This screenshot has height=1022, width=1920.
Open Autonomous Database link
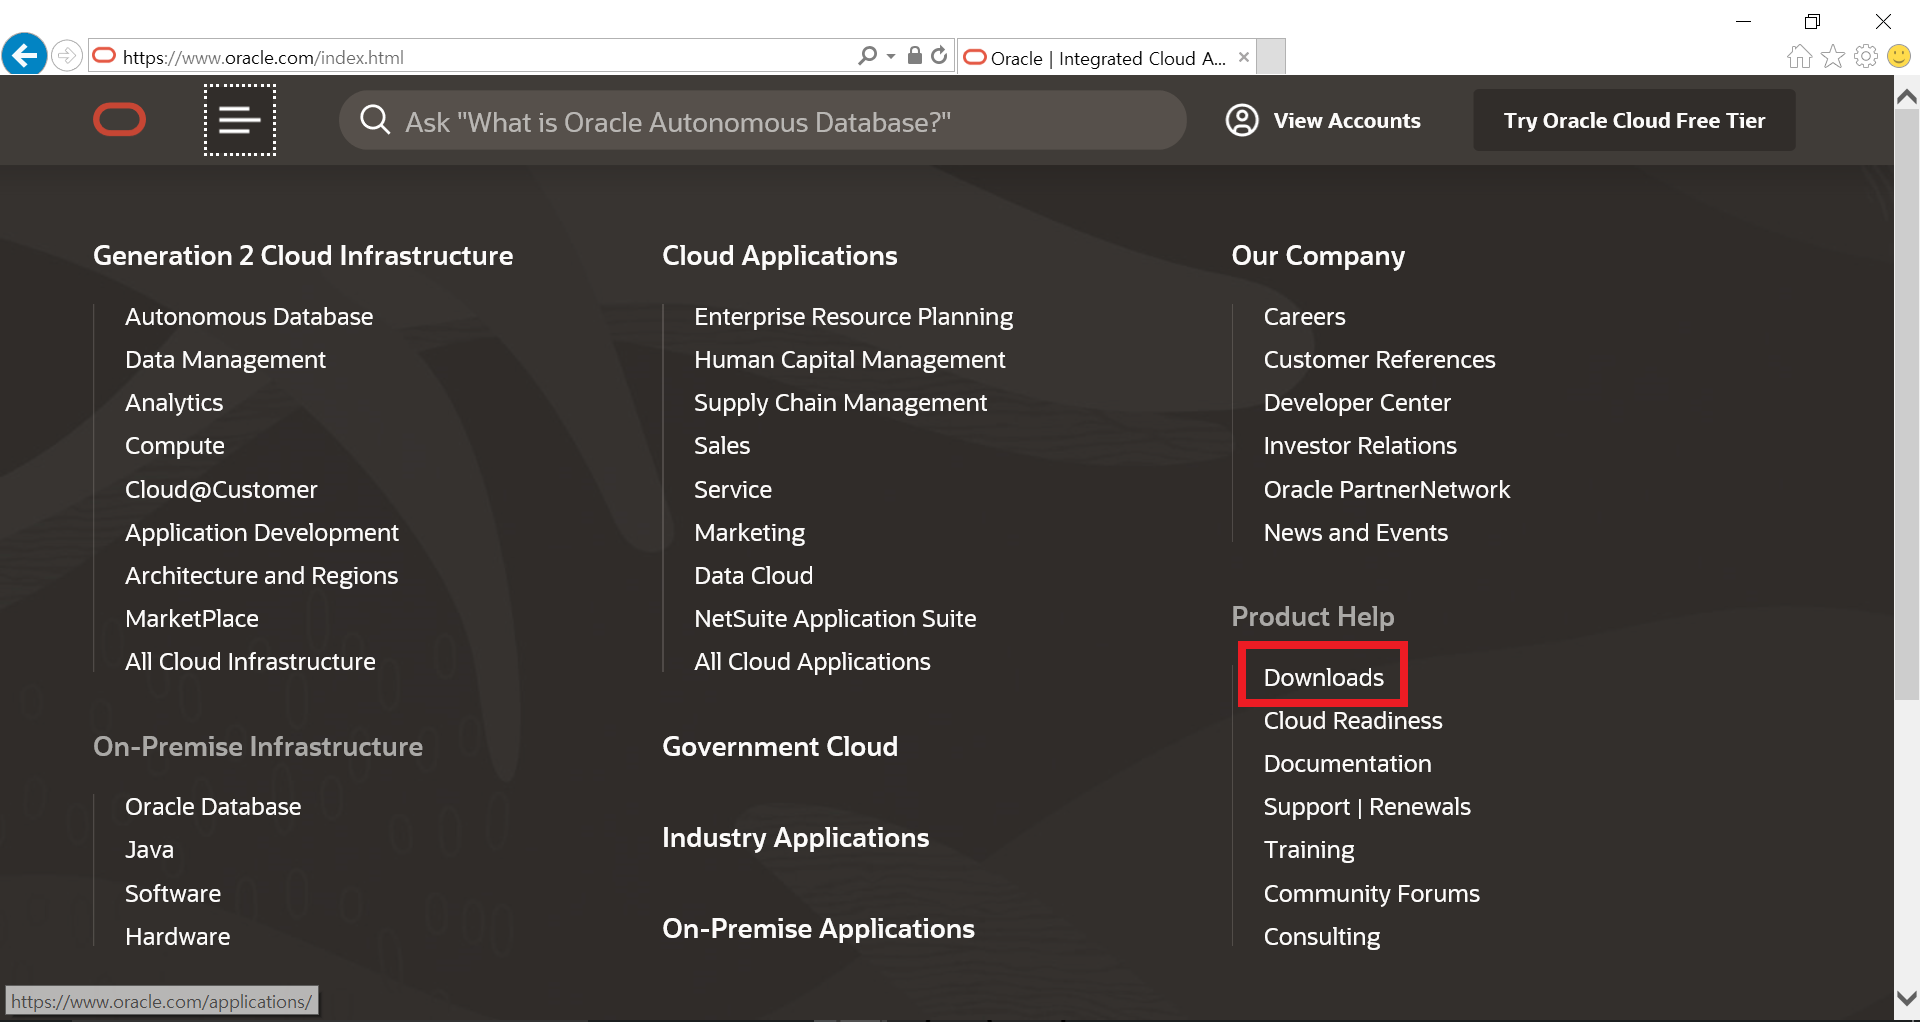coord(249,317)
